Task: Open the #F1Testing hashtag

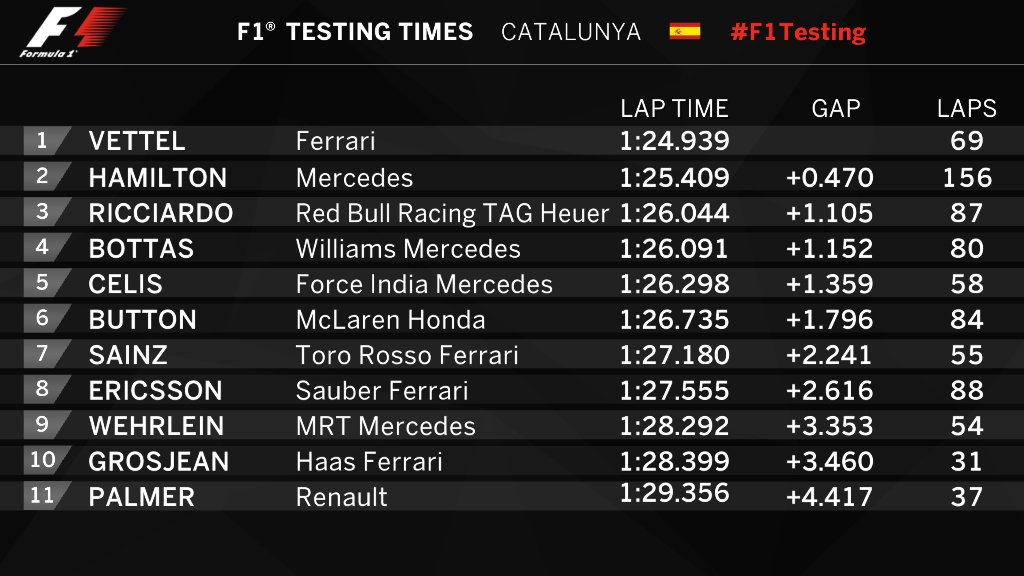Action: 798,31
